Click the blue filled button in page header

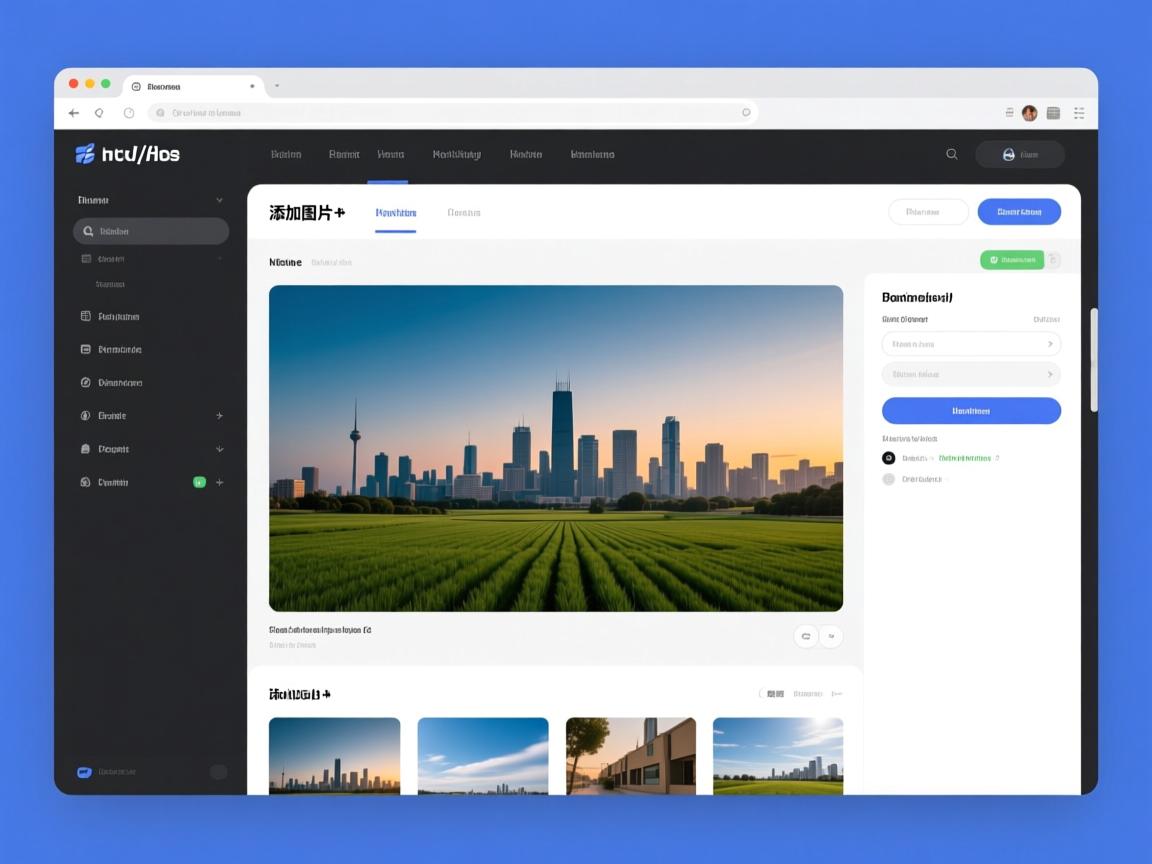click(x=1018, y=212)
